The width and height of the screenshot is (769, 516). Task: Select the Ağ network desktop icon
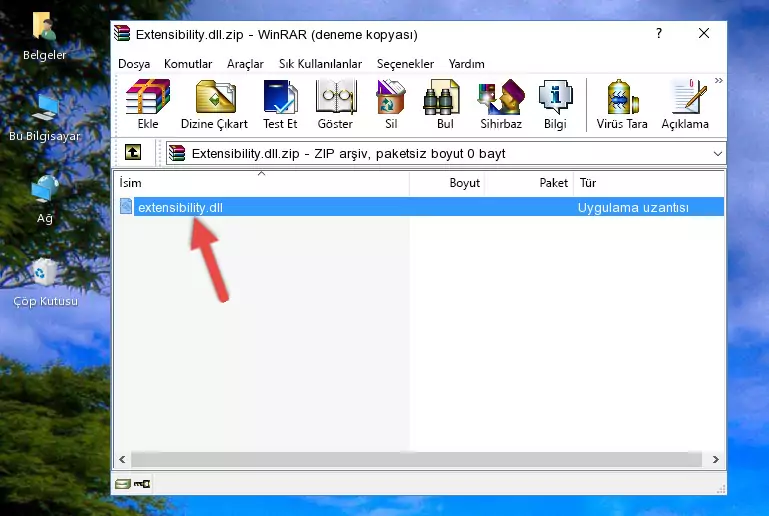tap(45, 199)
